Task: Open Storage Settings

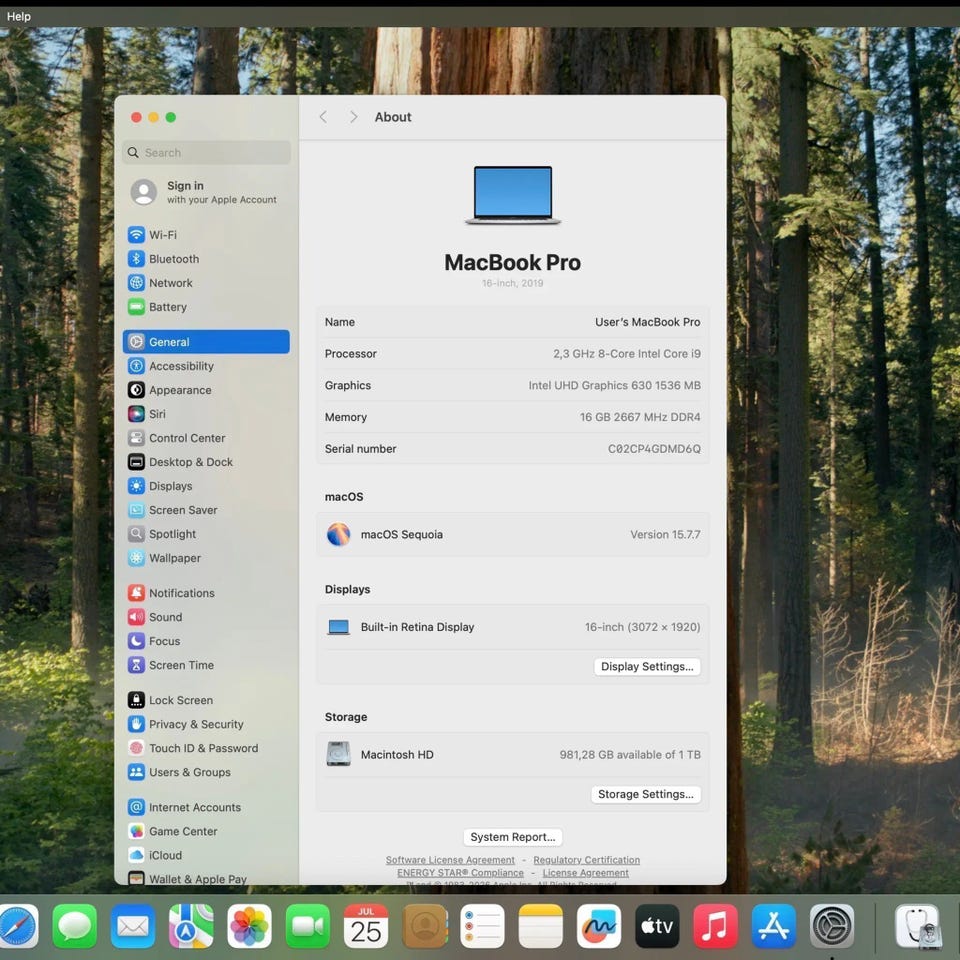Action: [x=646, y=794]
